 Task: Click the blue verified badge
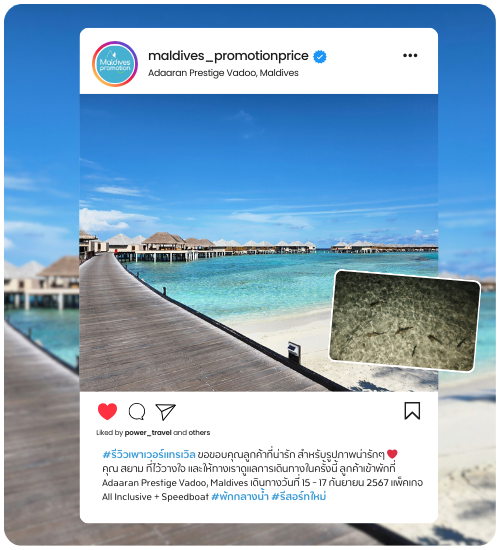pos(319,56)
